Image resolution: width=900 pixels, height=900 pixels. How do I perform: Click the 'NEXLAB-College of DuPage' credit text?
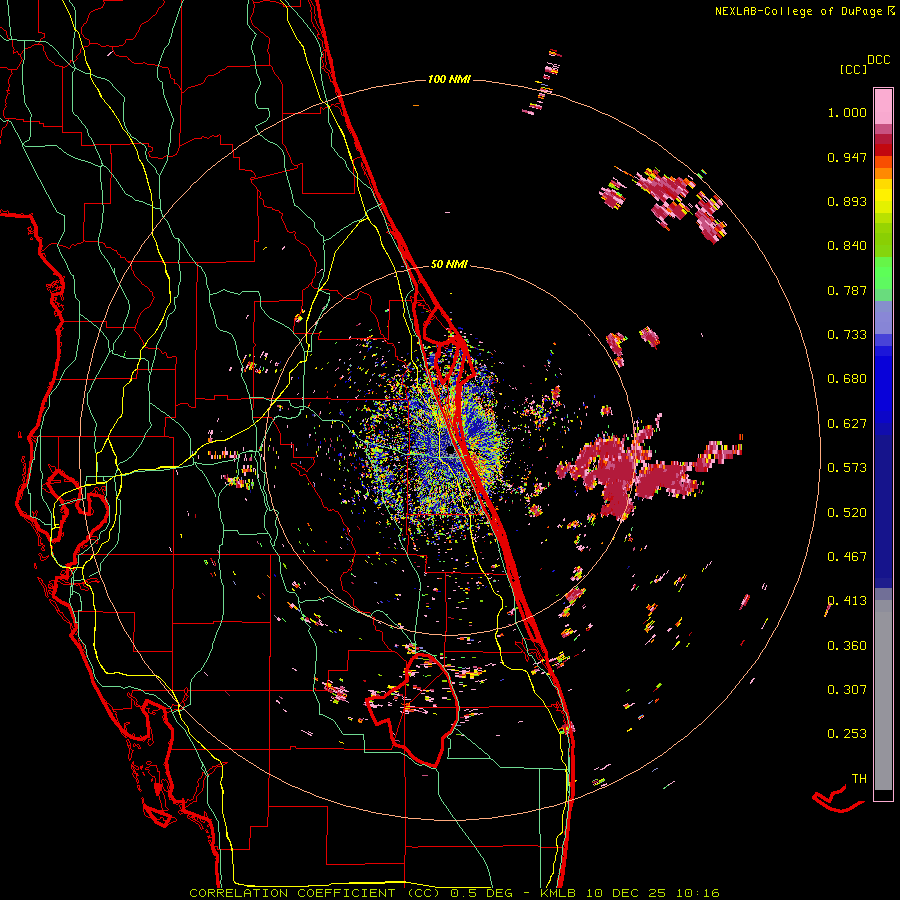798,11
